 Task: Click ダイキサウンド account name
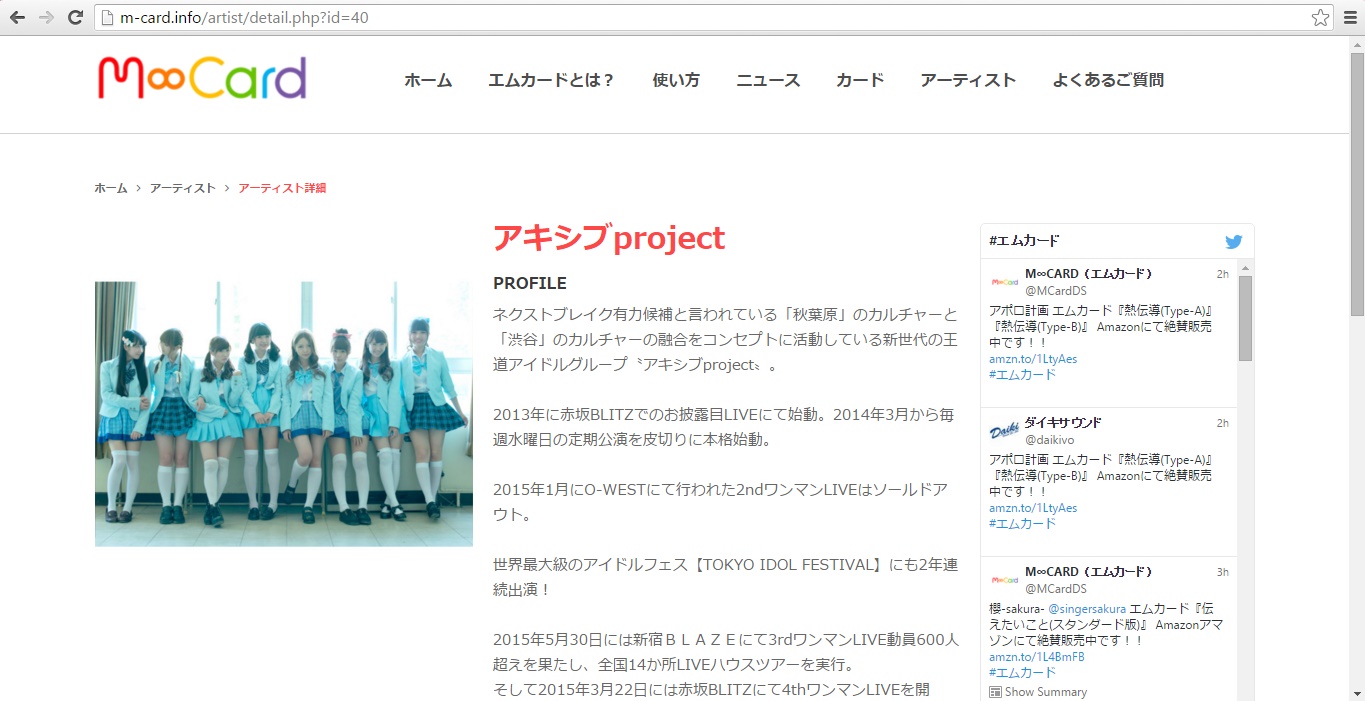pyautogui.click(x=1063, y=423)
